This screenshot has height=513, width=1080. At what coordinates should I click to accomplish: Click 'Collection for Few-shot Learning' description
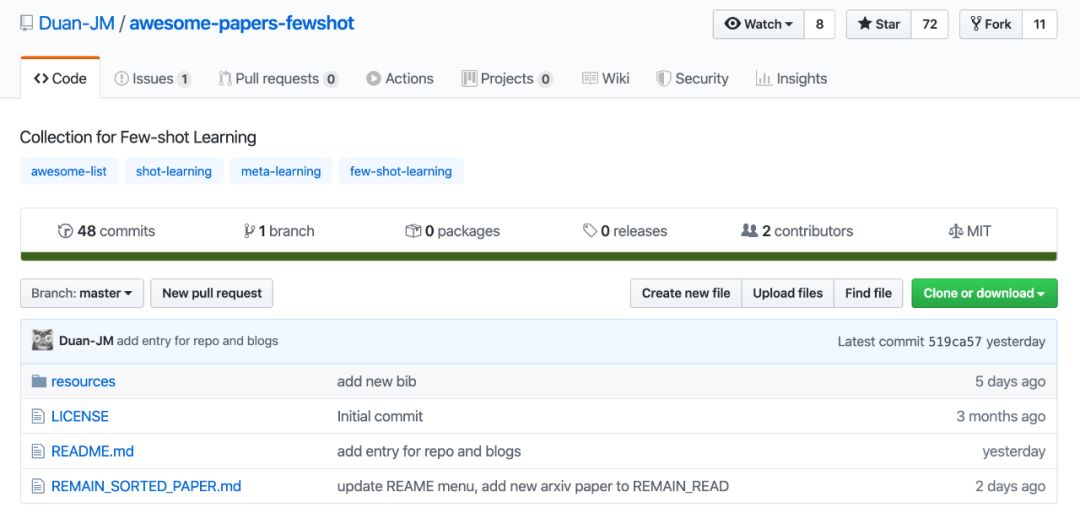coord(138,137)
